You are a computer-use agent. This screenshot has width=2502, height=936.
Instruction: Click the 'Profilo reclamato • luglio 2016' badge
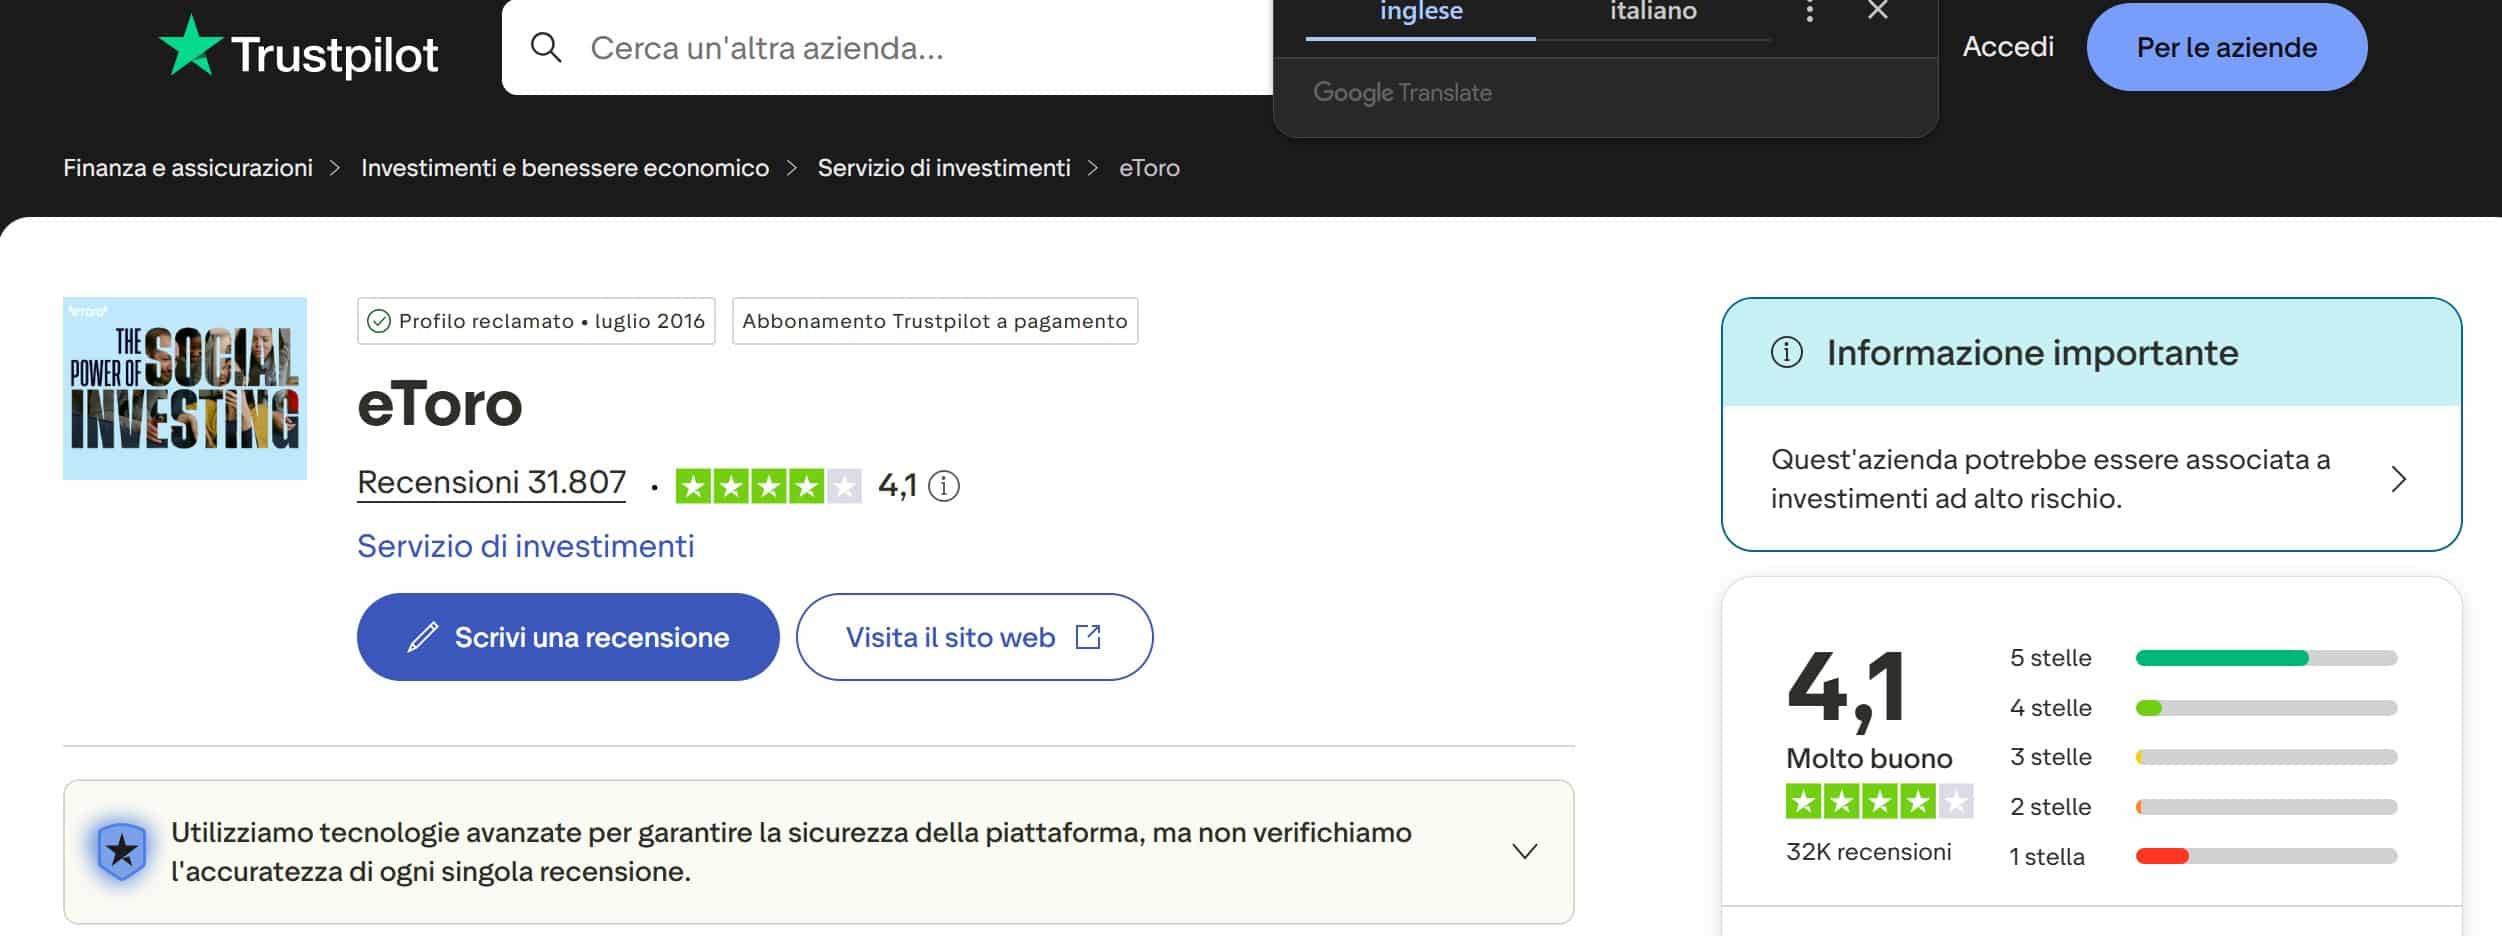(x=536, y=321)
